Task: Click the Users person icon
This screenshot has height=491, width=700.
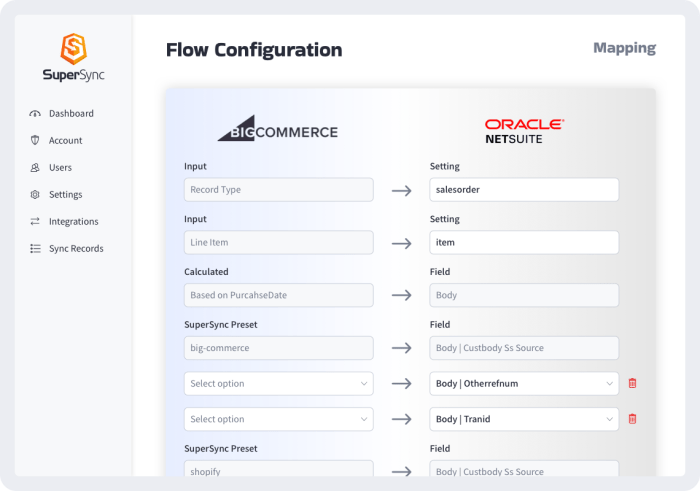Action: click(x=35, y=168)
